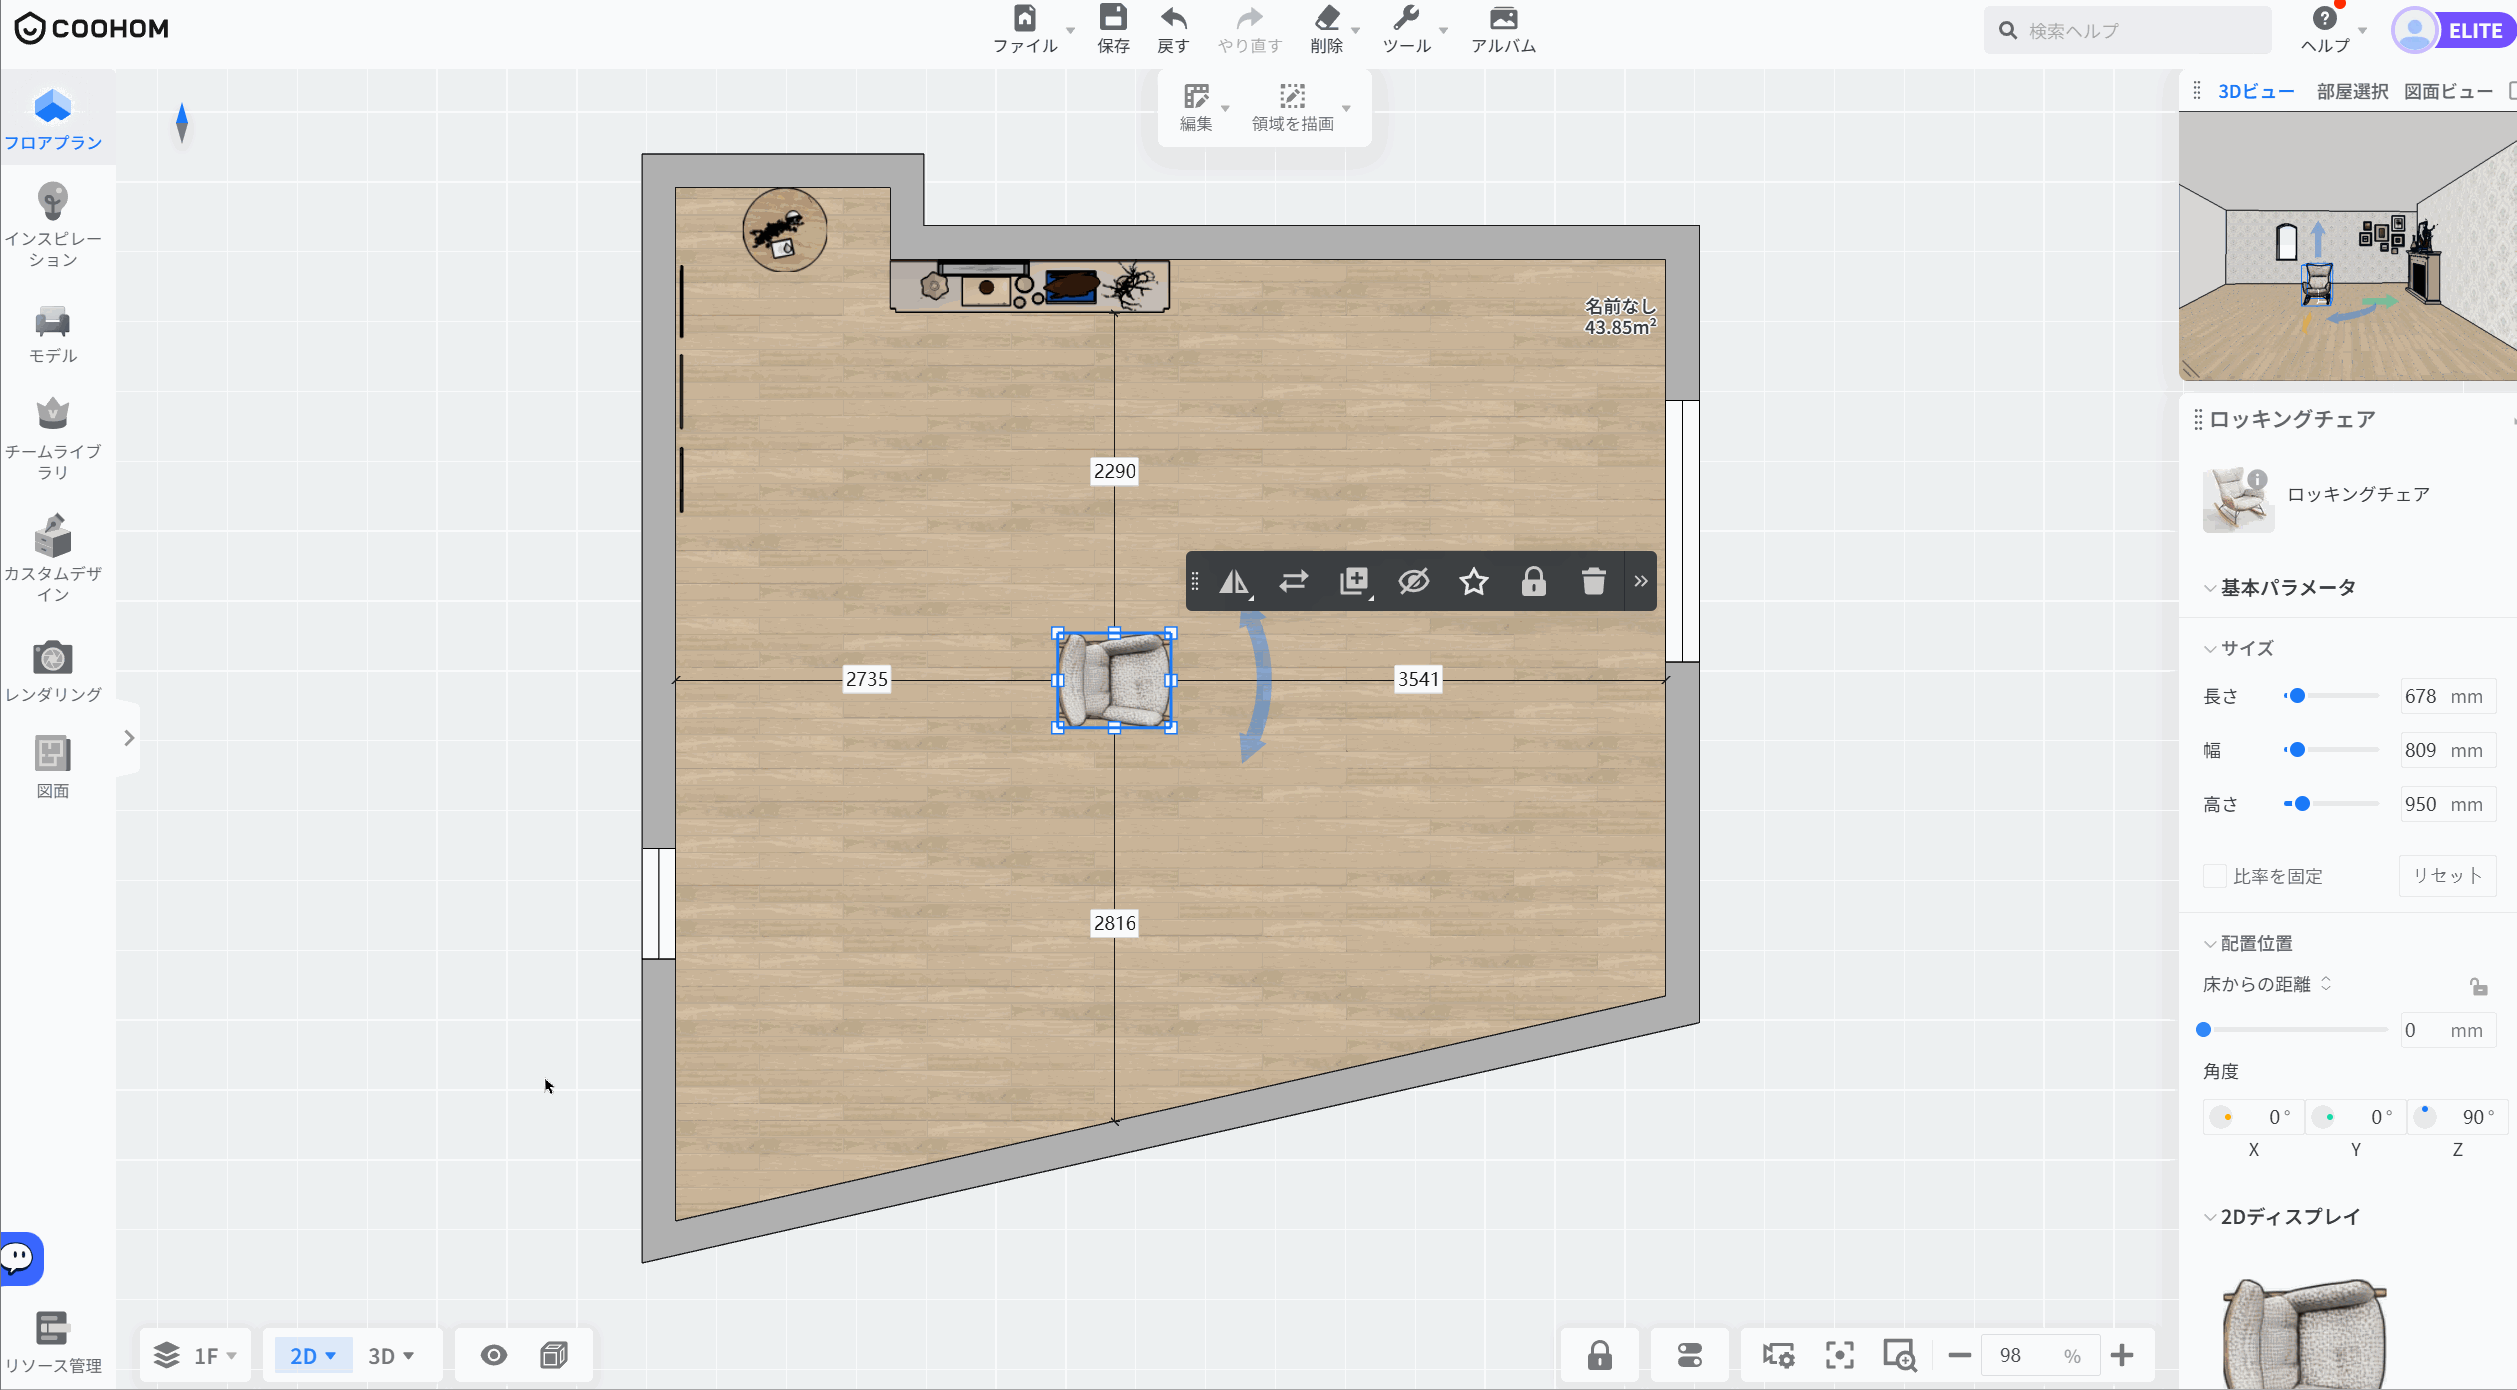This screenshot has width=2517, height=1390.
Task: Switch to the 図面ビュー tab
Action: pos(2448,91)
